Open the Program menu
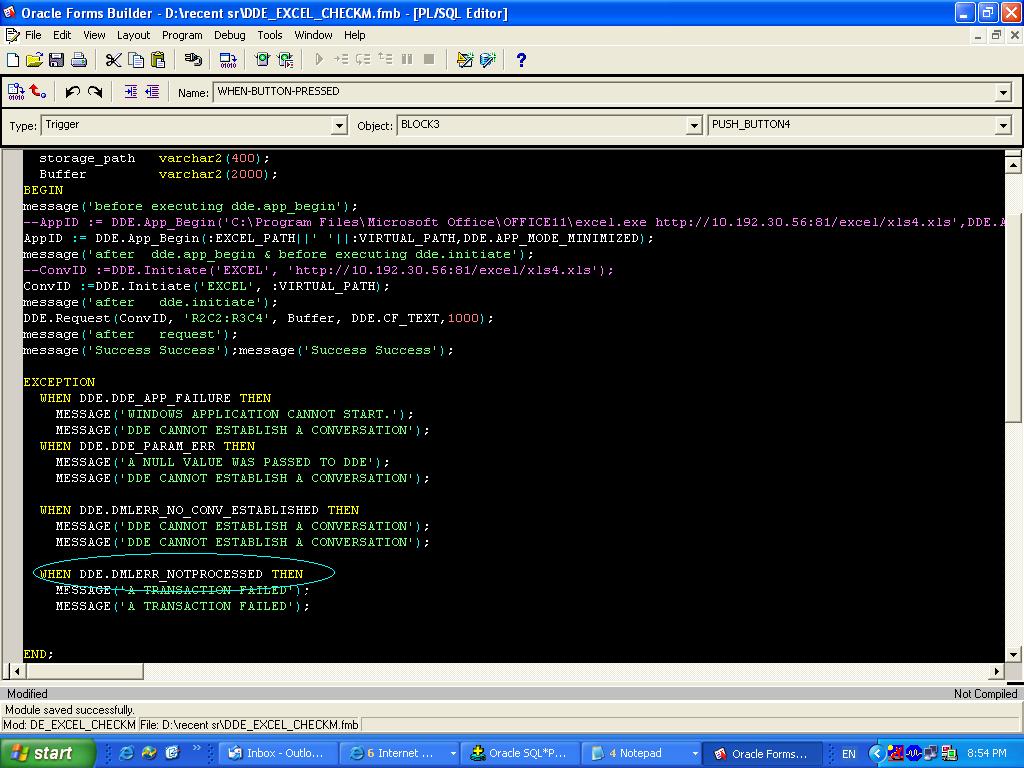Viewport: 1024px width, 768px height. pyautogui.click(x=182, y=35)
